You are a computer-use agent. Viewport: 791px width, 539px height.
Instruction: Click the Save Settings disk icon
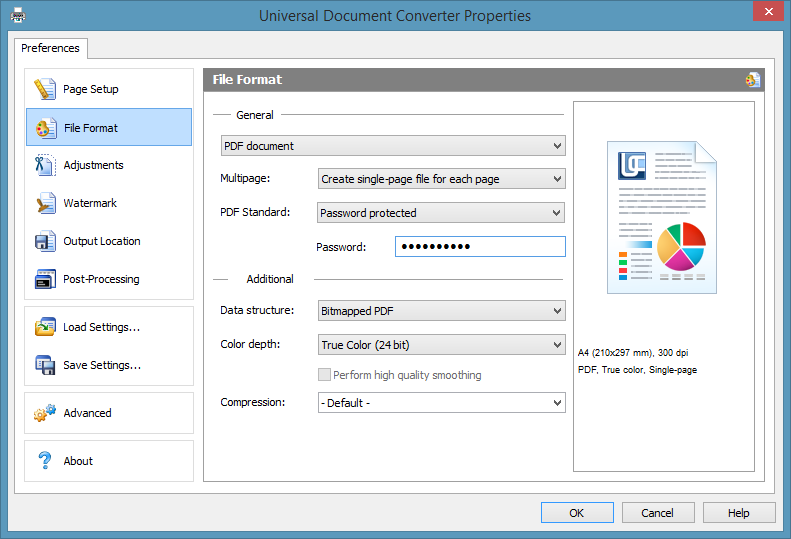pos(45,365)
